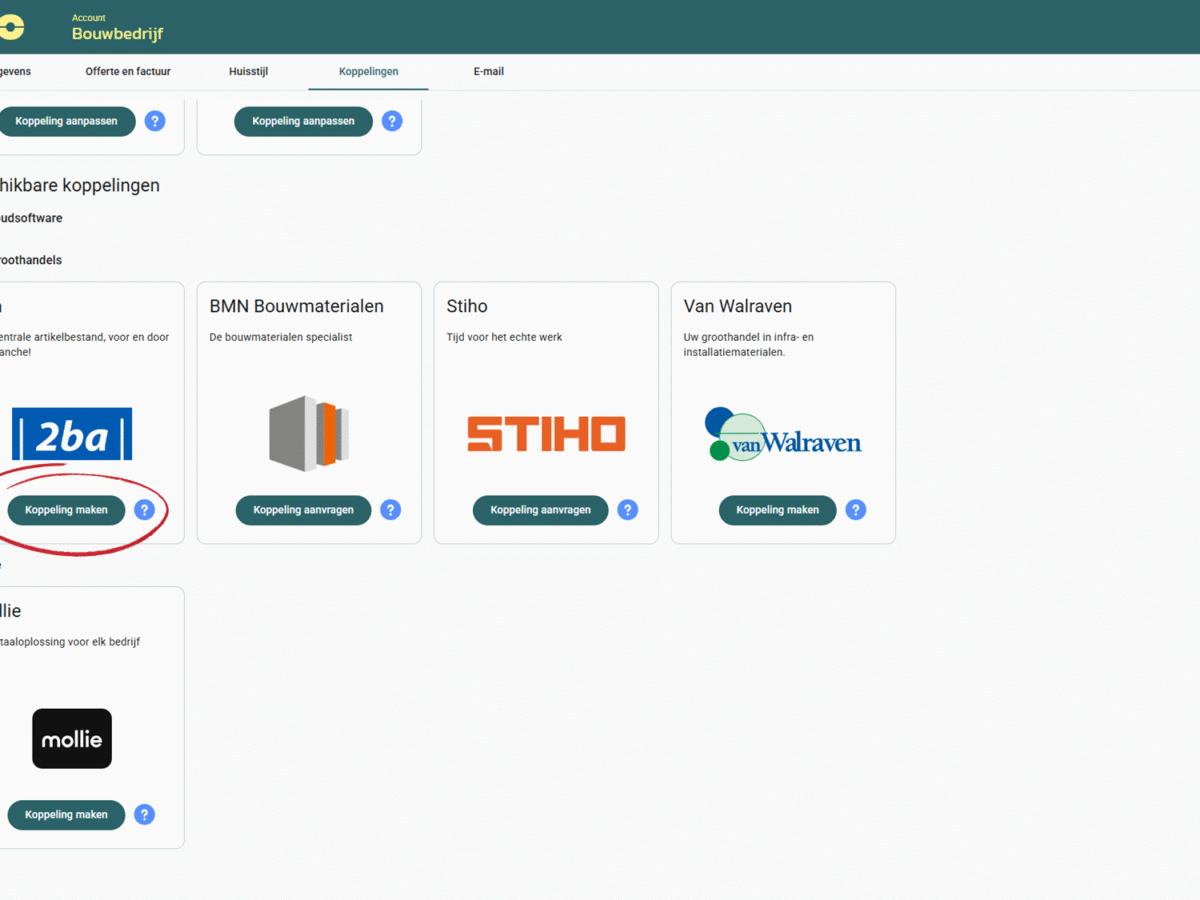Click the app logo in the top-left corner
The width and height of the screenshot is (1200, 900).
12,26
